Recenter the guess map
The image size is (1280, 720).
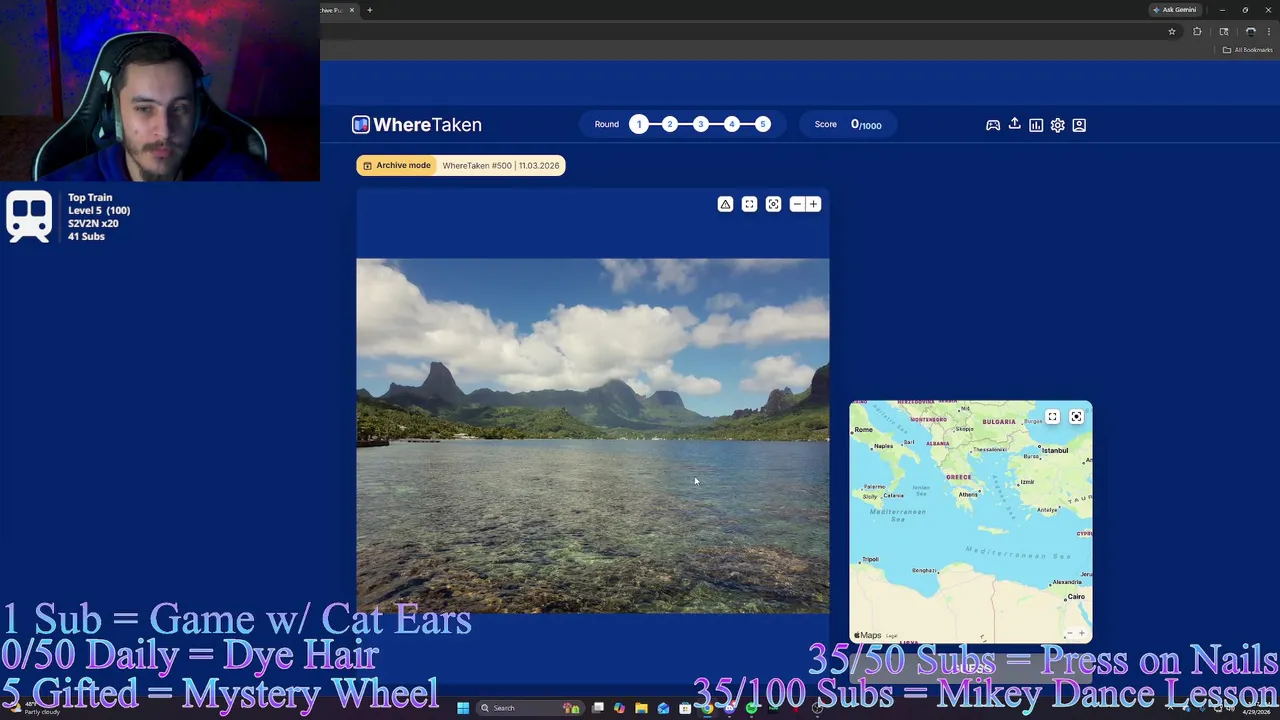tap(1076, 417)
